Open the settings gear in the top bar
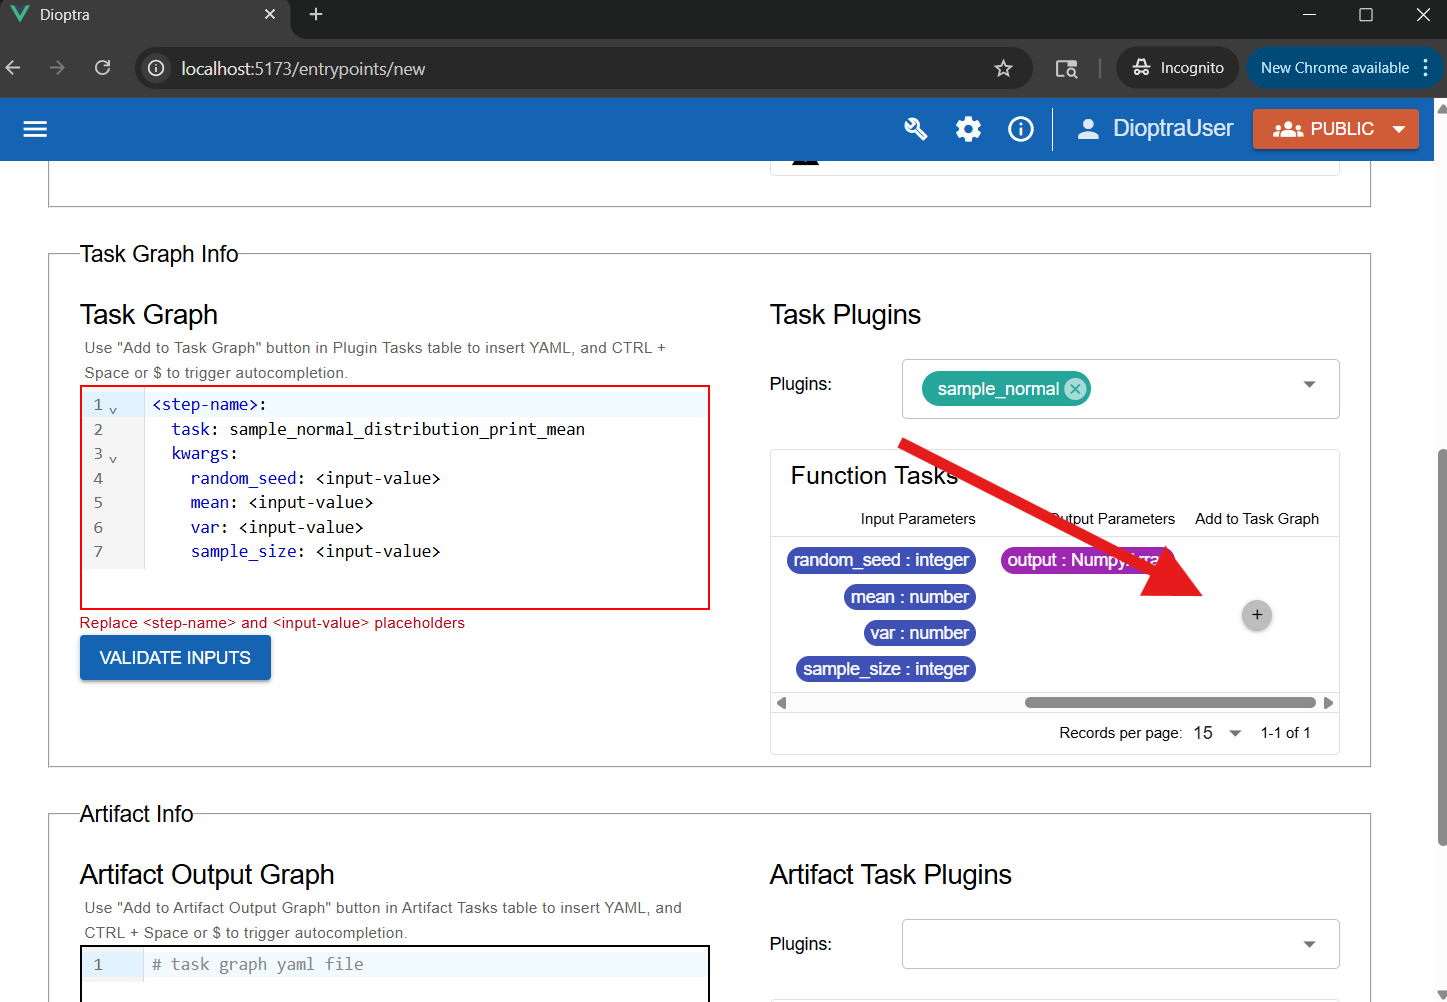This screenshot has height=1002, width=1447. [967, 129]
